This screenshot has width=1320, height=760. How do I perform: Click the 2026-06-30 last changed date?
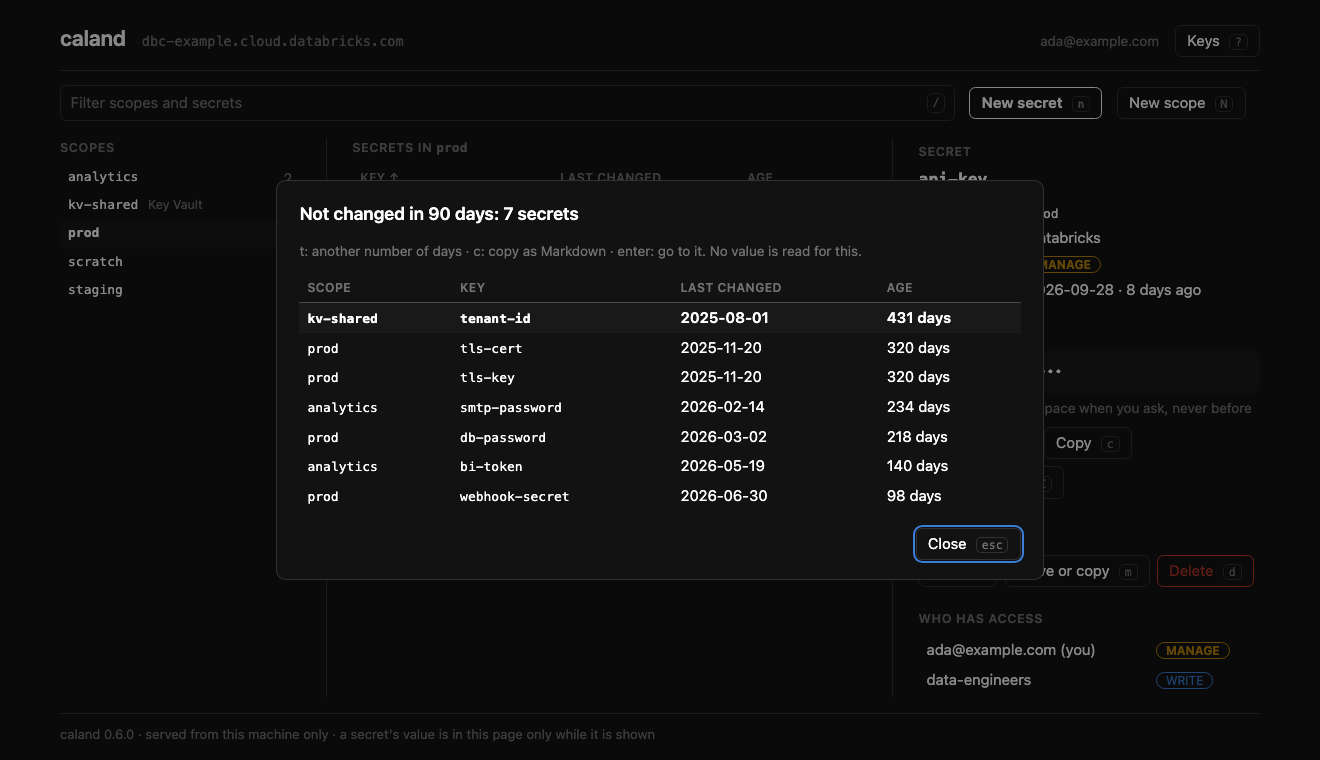pyautogui.click(x=724, y=496)
